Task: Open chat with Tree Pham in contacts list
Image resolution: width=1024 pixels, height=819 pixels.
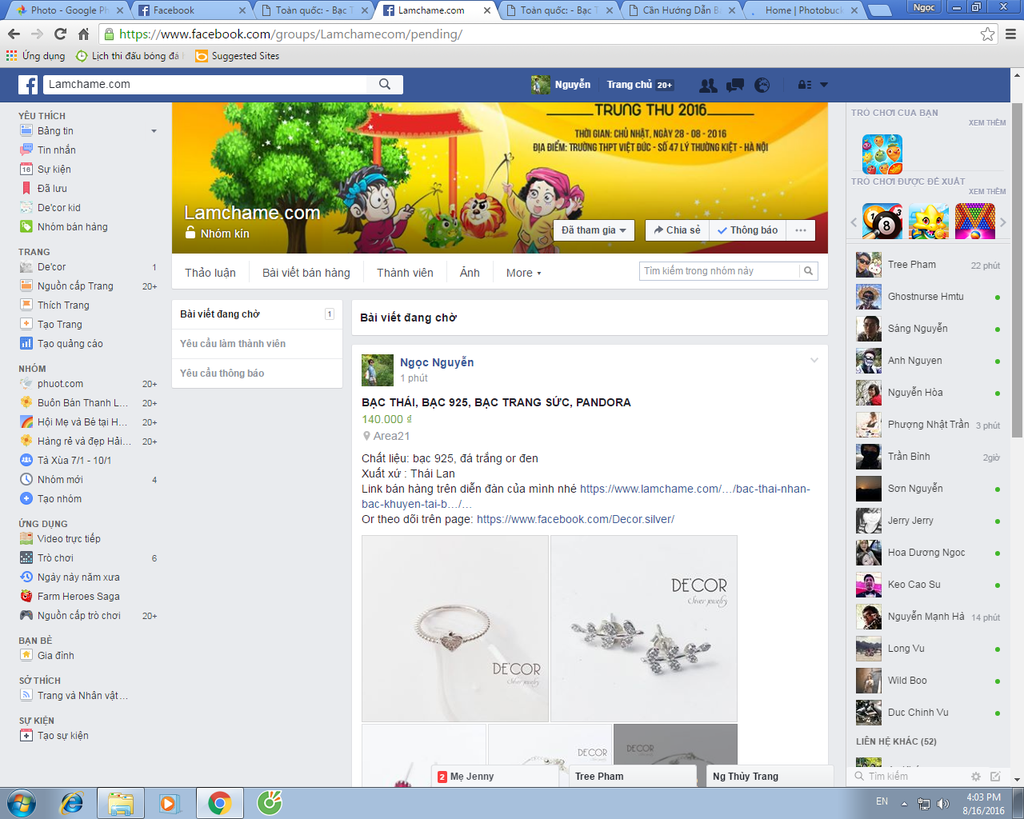Action: point(929,265)
